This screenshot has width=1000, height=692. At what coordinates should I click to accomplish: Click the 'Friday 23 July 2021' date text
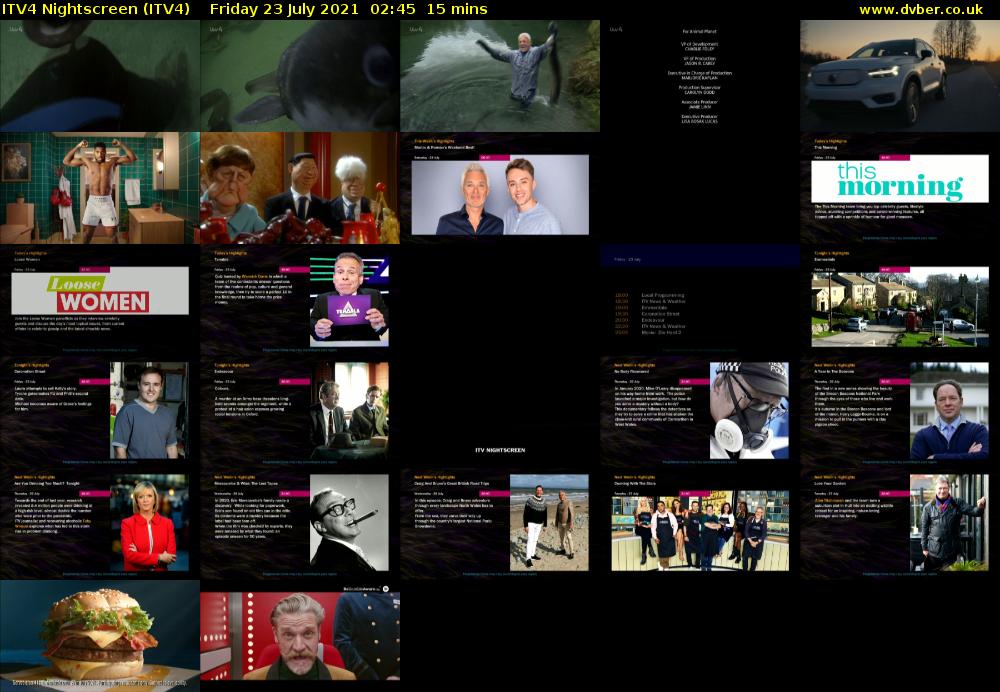284,10
